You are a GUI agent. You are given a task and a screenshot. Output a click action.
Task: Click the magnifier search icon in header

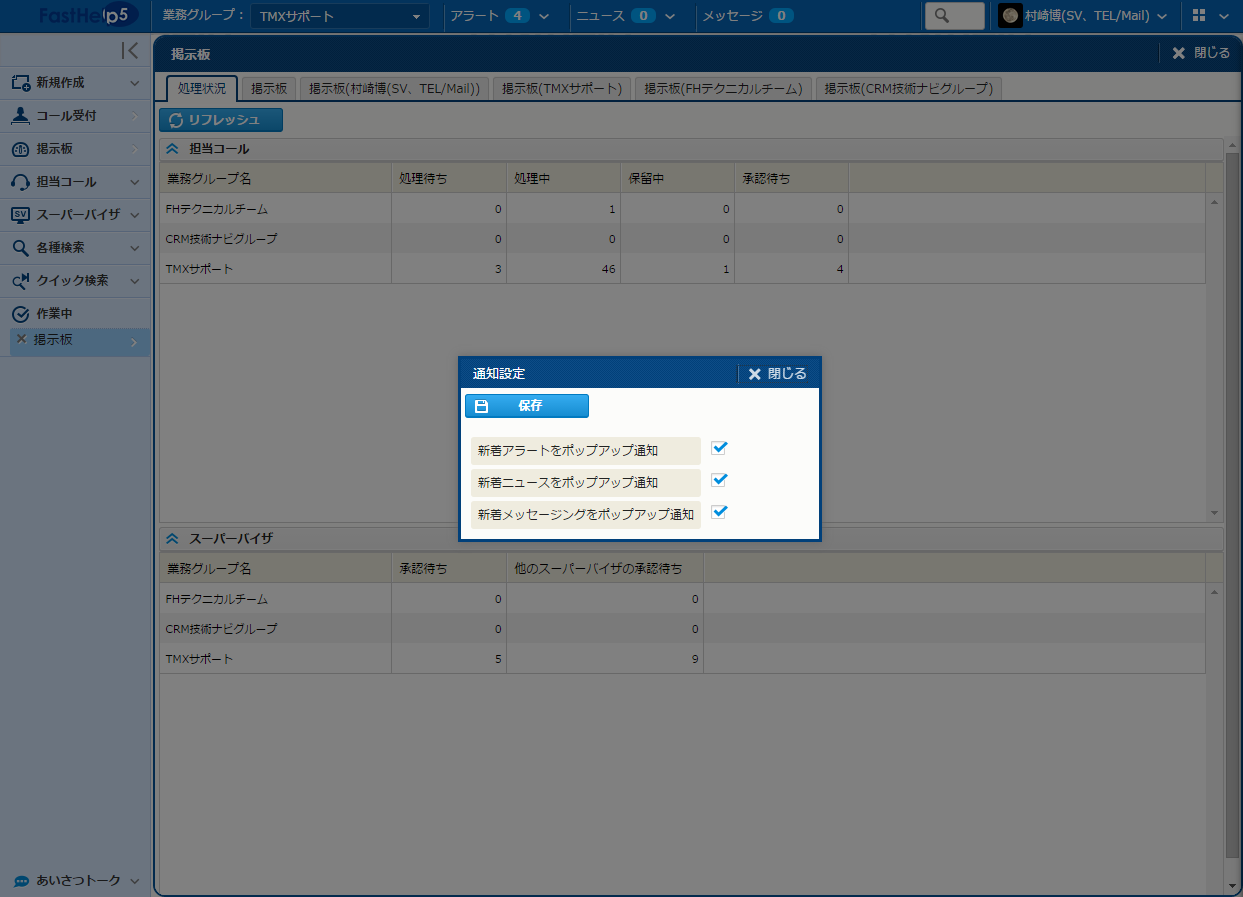(940, 16)
